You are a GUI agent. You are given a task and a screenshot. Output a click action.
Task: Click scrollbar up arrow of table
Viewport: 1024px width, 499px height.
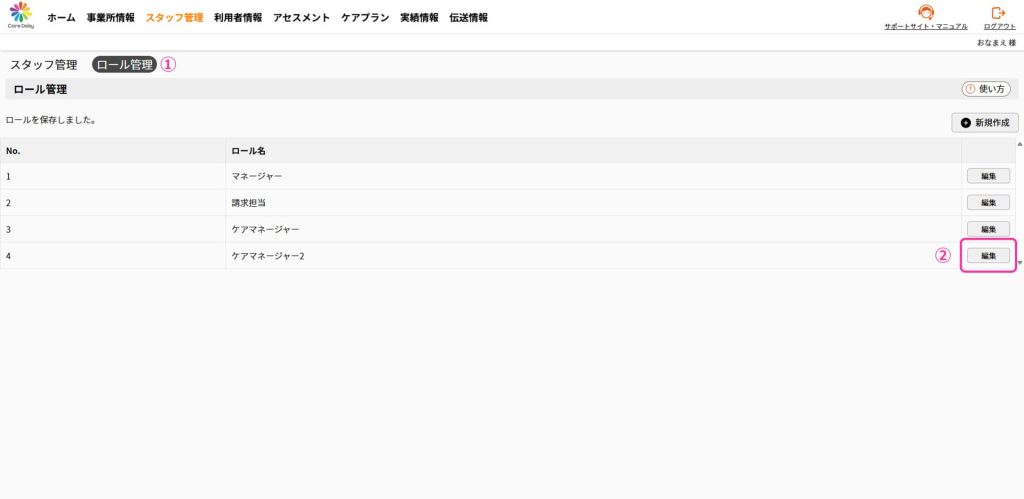tap(1020, 143)
